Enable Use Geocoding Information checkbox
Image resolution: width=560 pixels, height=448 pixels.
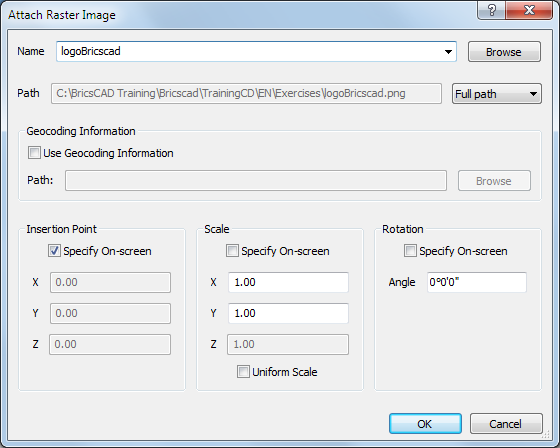click(34, 153)
